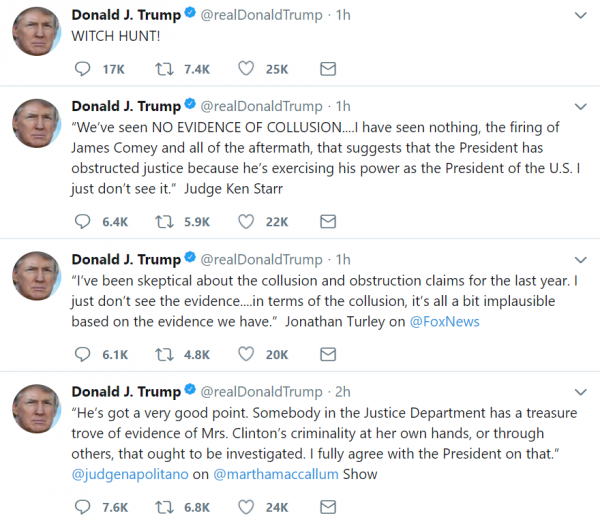Open the 2h timestamp of the last tweet
The height and width of the screenshot is (522, 600).
tap(343, 392)
